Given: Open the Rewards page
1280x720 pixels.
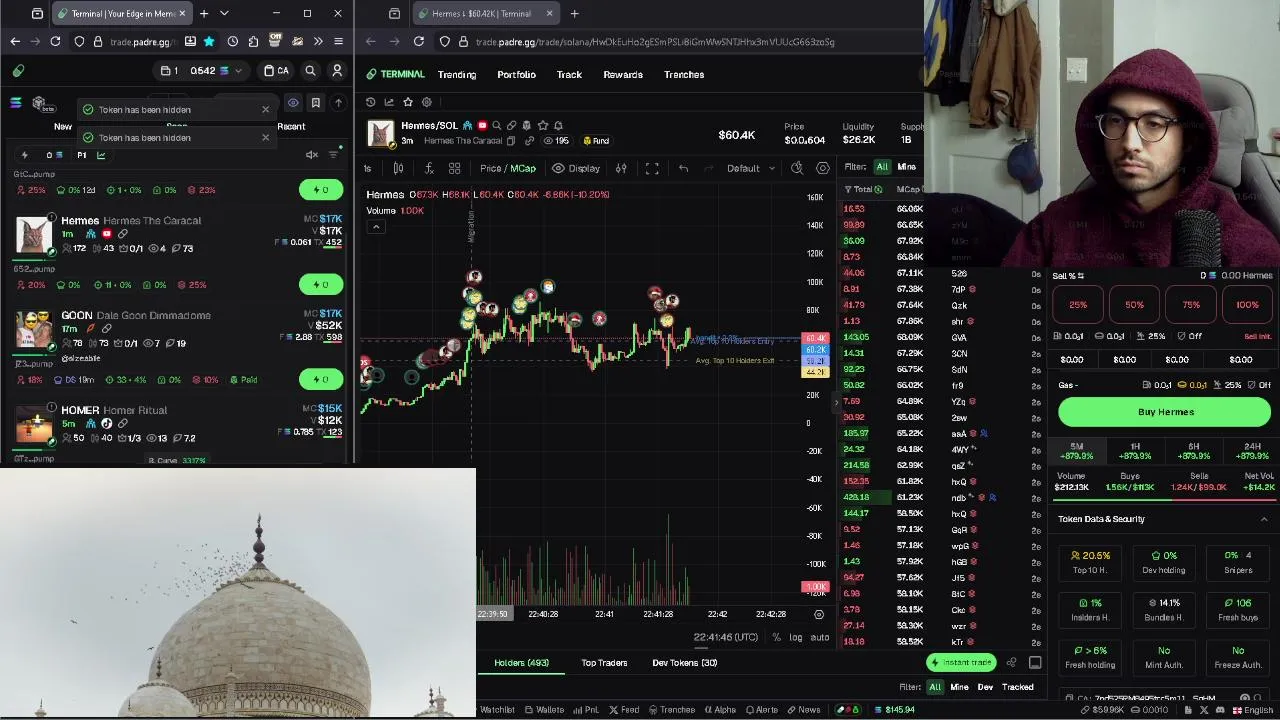Looking at the screenshot, I should point(623,74).
